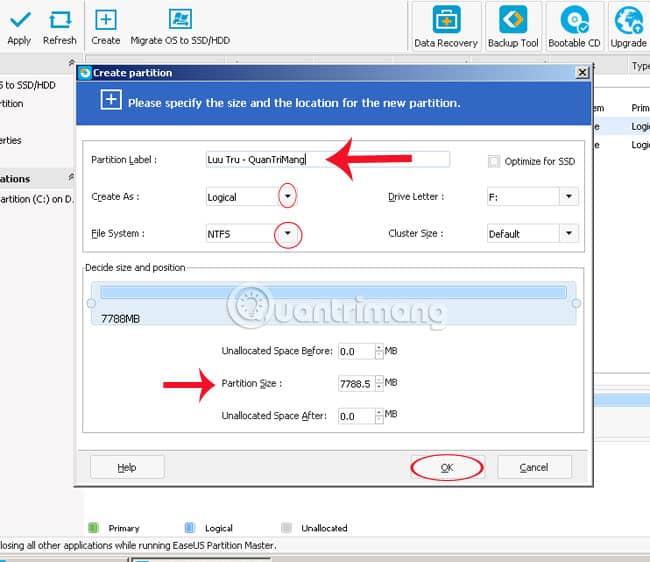Image resolution: width=650 pixels, height=562 pixels.
Task: Click the Partition Label text field
Action: tap(327, 160)
